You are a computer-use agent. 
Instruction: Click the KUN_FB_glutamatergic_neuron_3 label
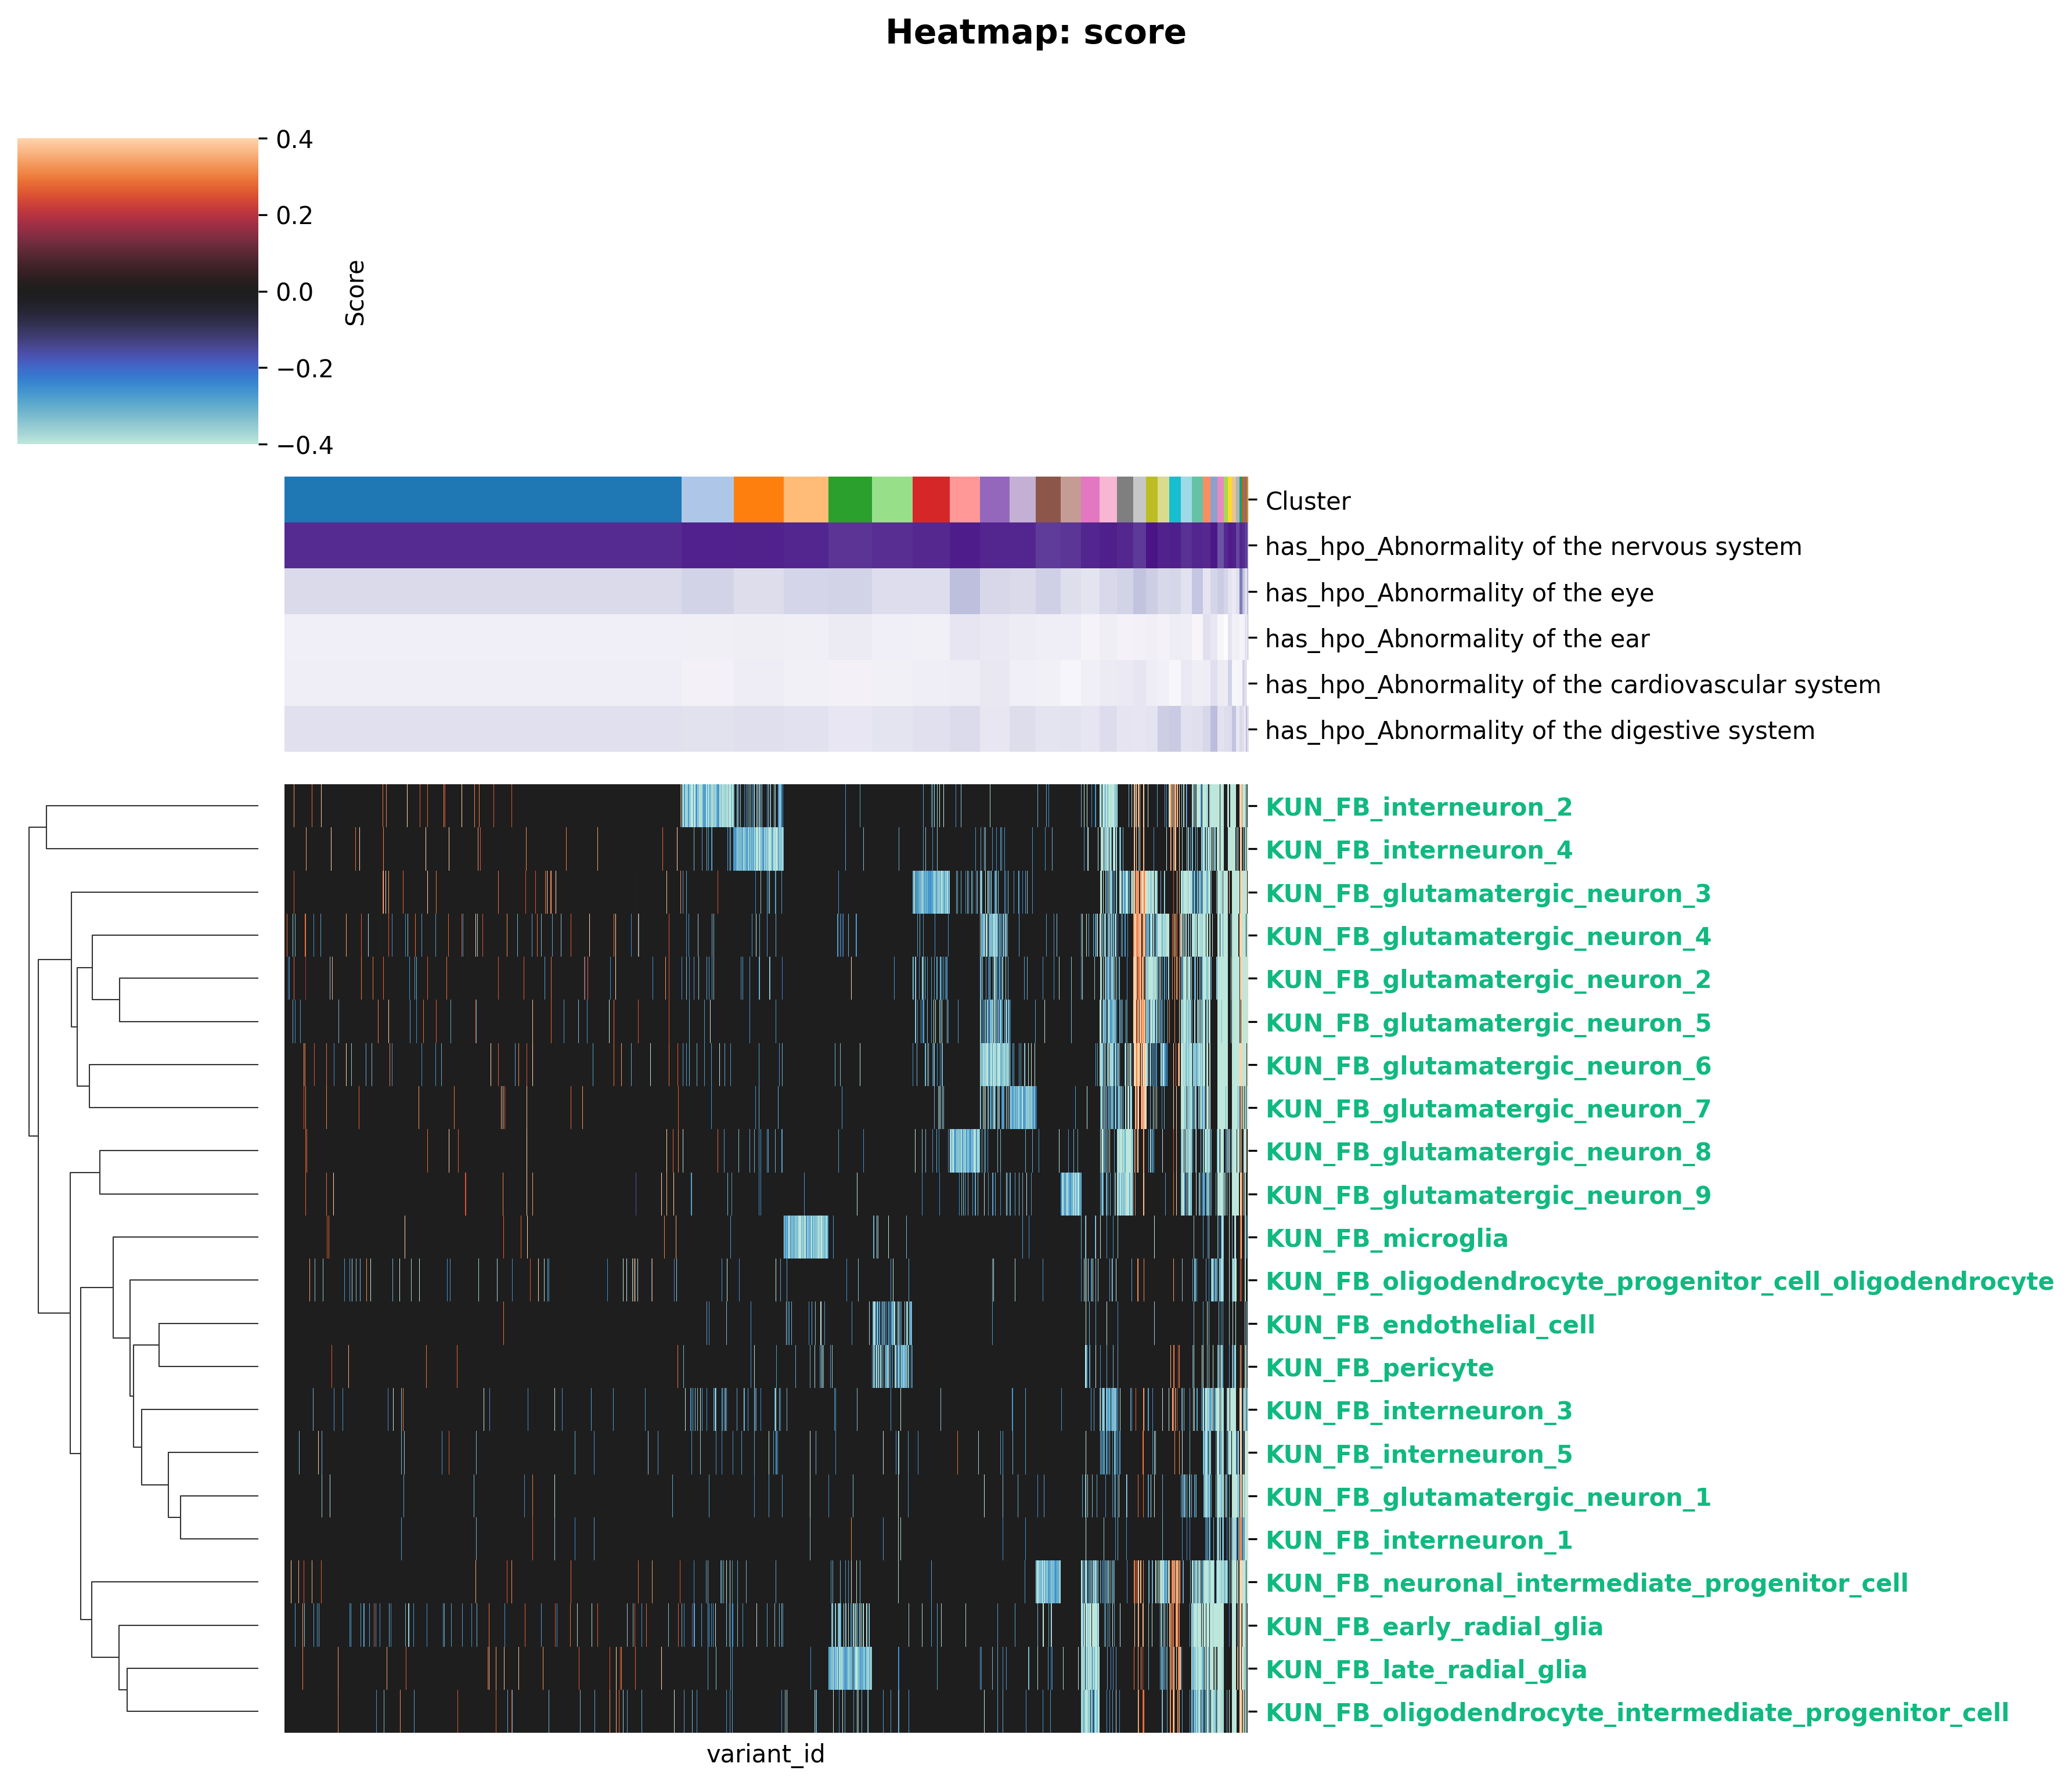click(x=1487, y=893)
